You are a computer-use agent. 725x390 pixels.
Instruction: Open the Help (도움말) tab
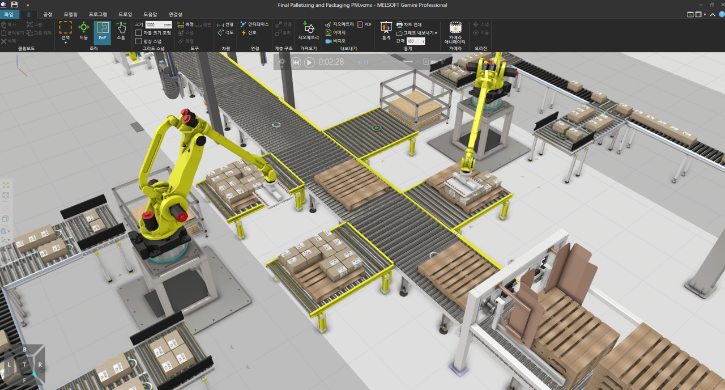click(150, 14)
